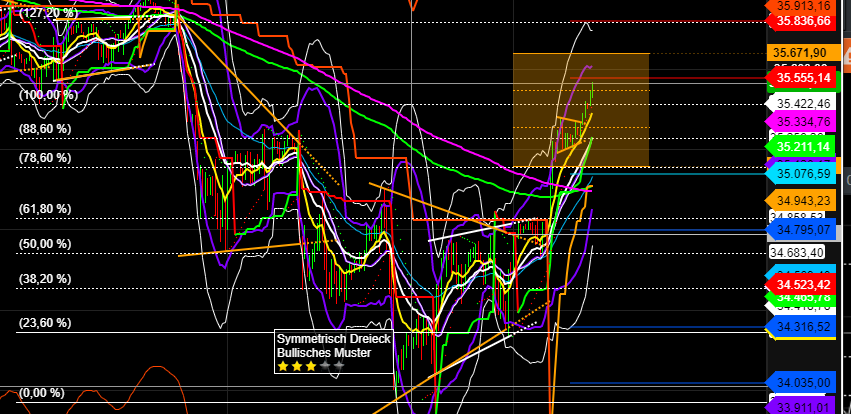
Task: Click the 127,20 % Fibonacci extension label
Action: 48,13
